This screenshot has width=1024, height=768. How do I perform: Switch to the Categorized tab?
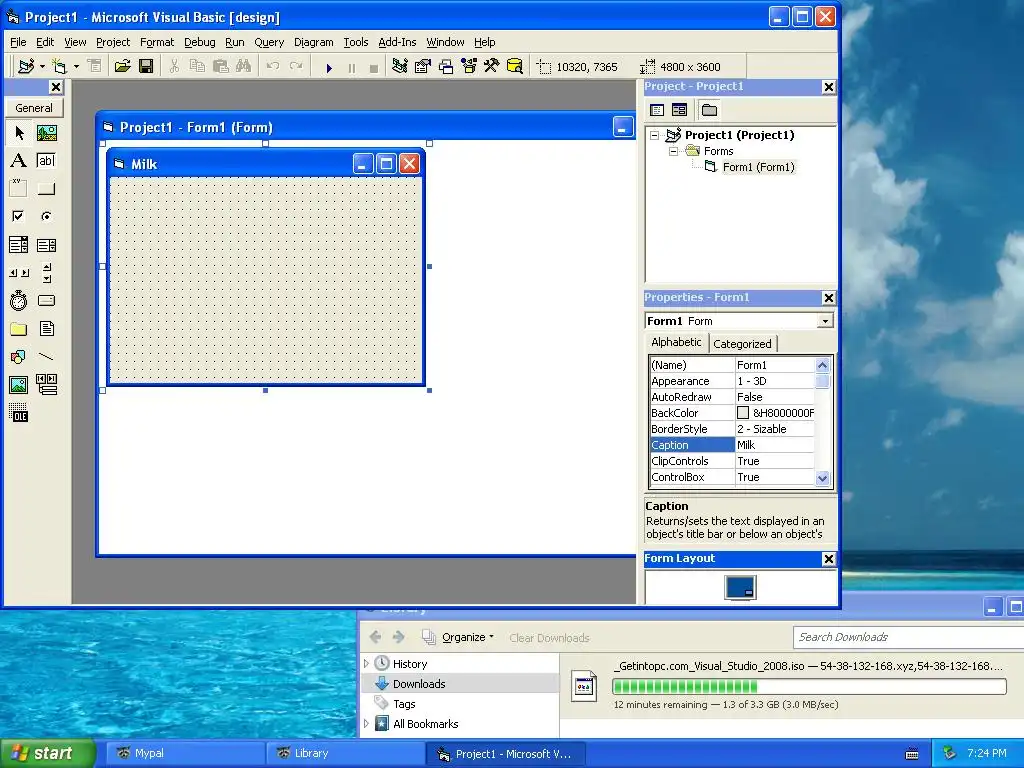pyautogui.click(x=742, y=344)
